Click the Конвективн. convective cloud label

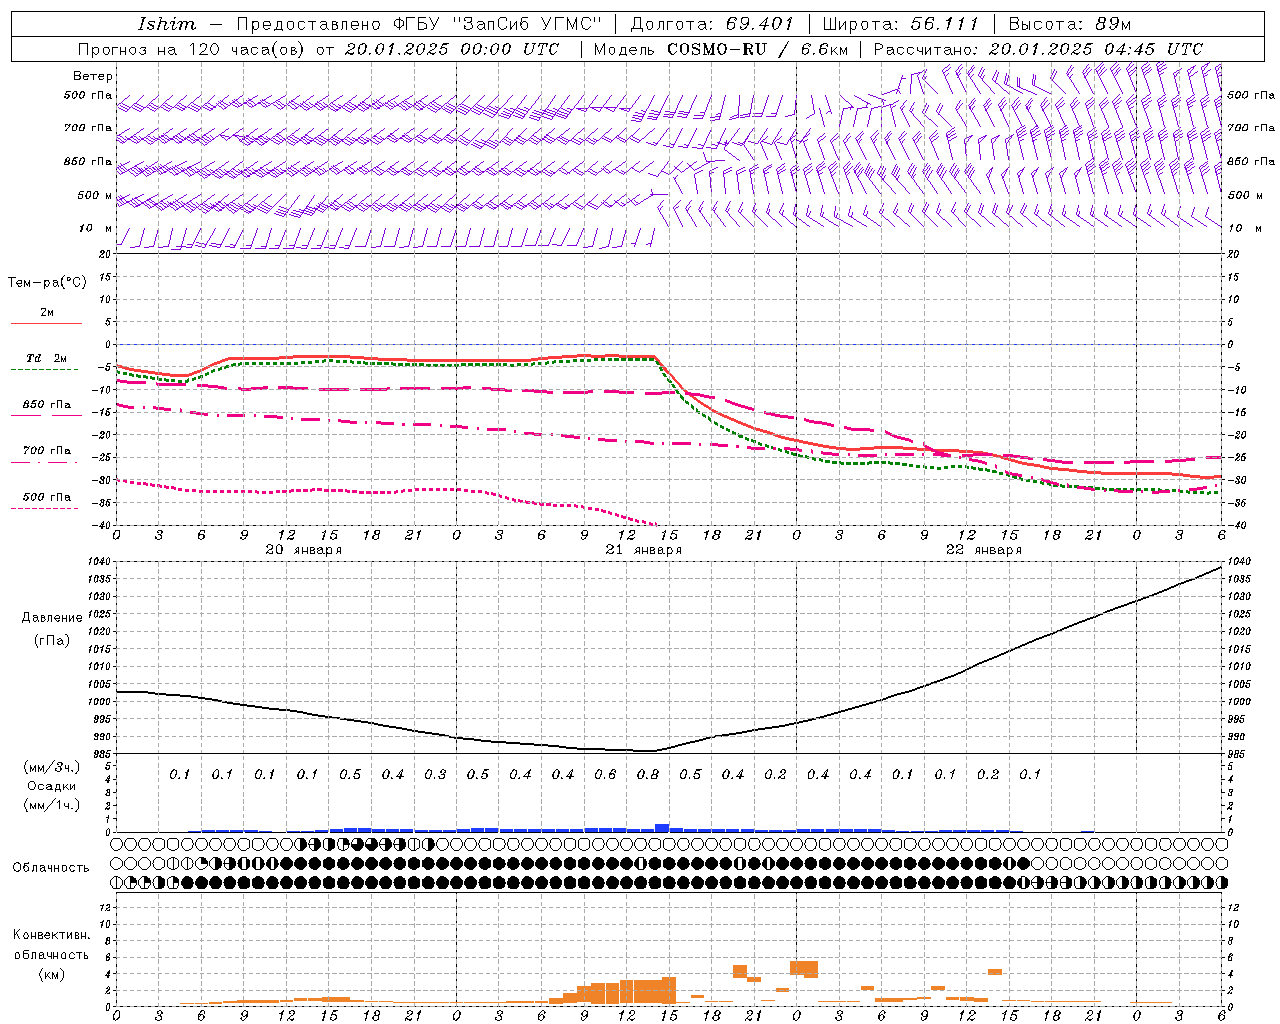[51, 935]
